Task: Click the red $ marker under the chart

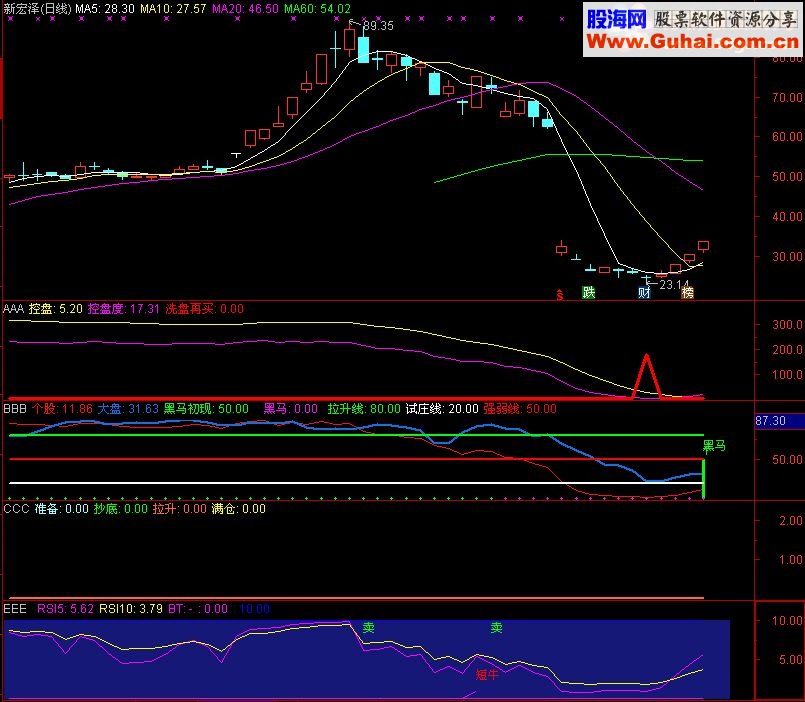Action: [560, 294]
